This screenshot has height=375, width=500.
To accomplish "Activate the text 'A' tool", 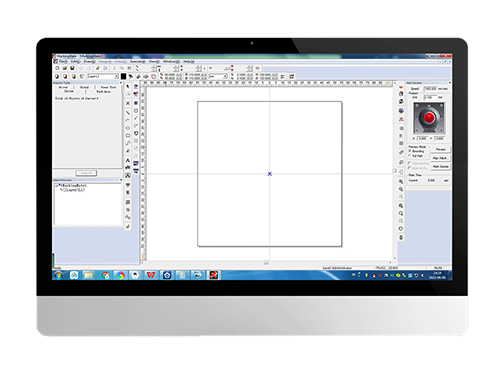I will point(128,160).
